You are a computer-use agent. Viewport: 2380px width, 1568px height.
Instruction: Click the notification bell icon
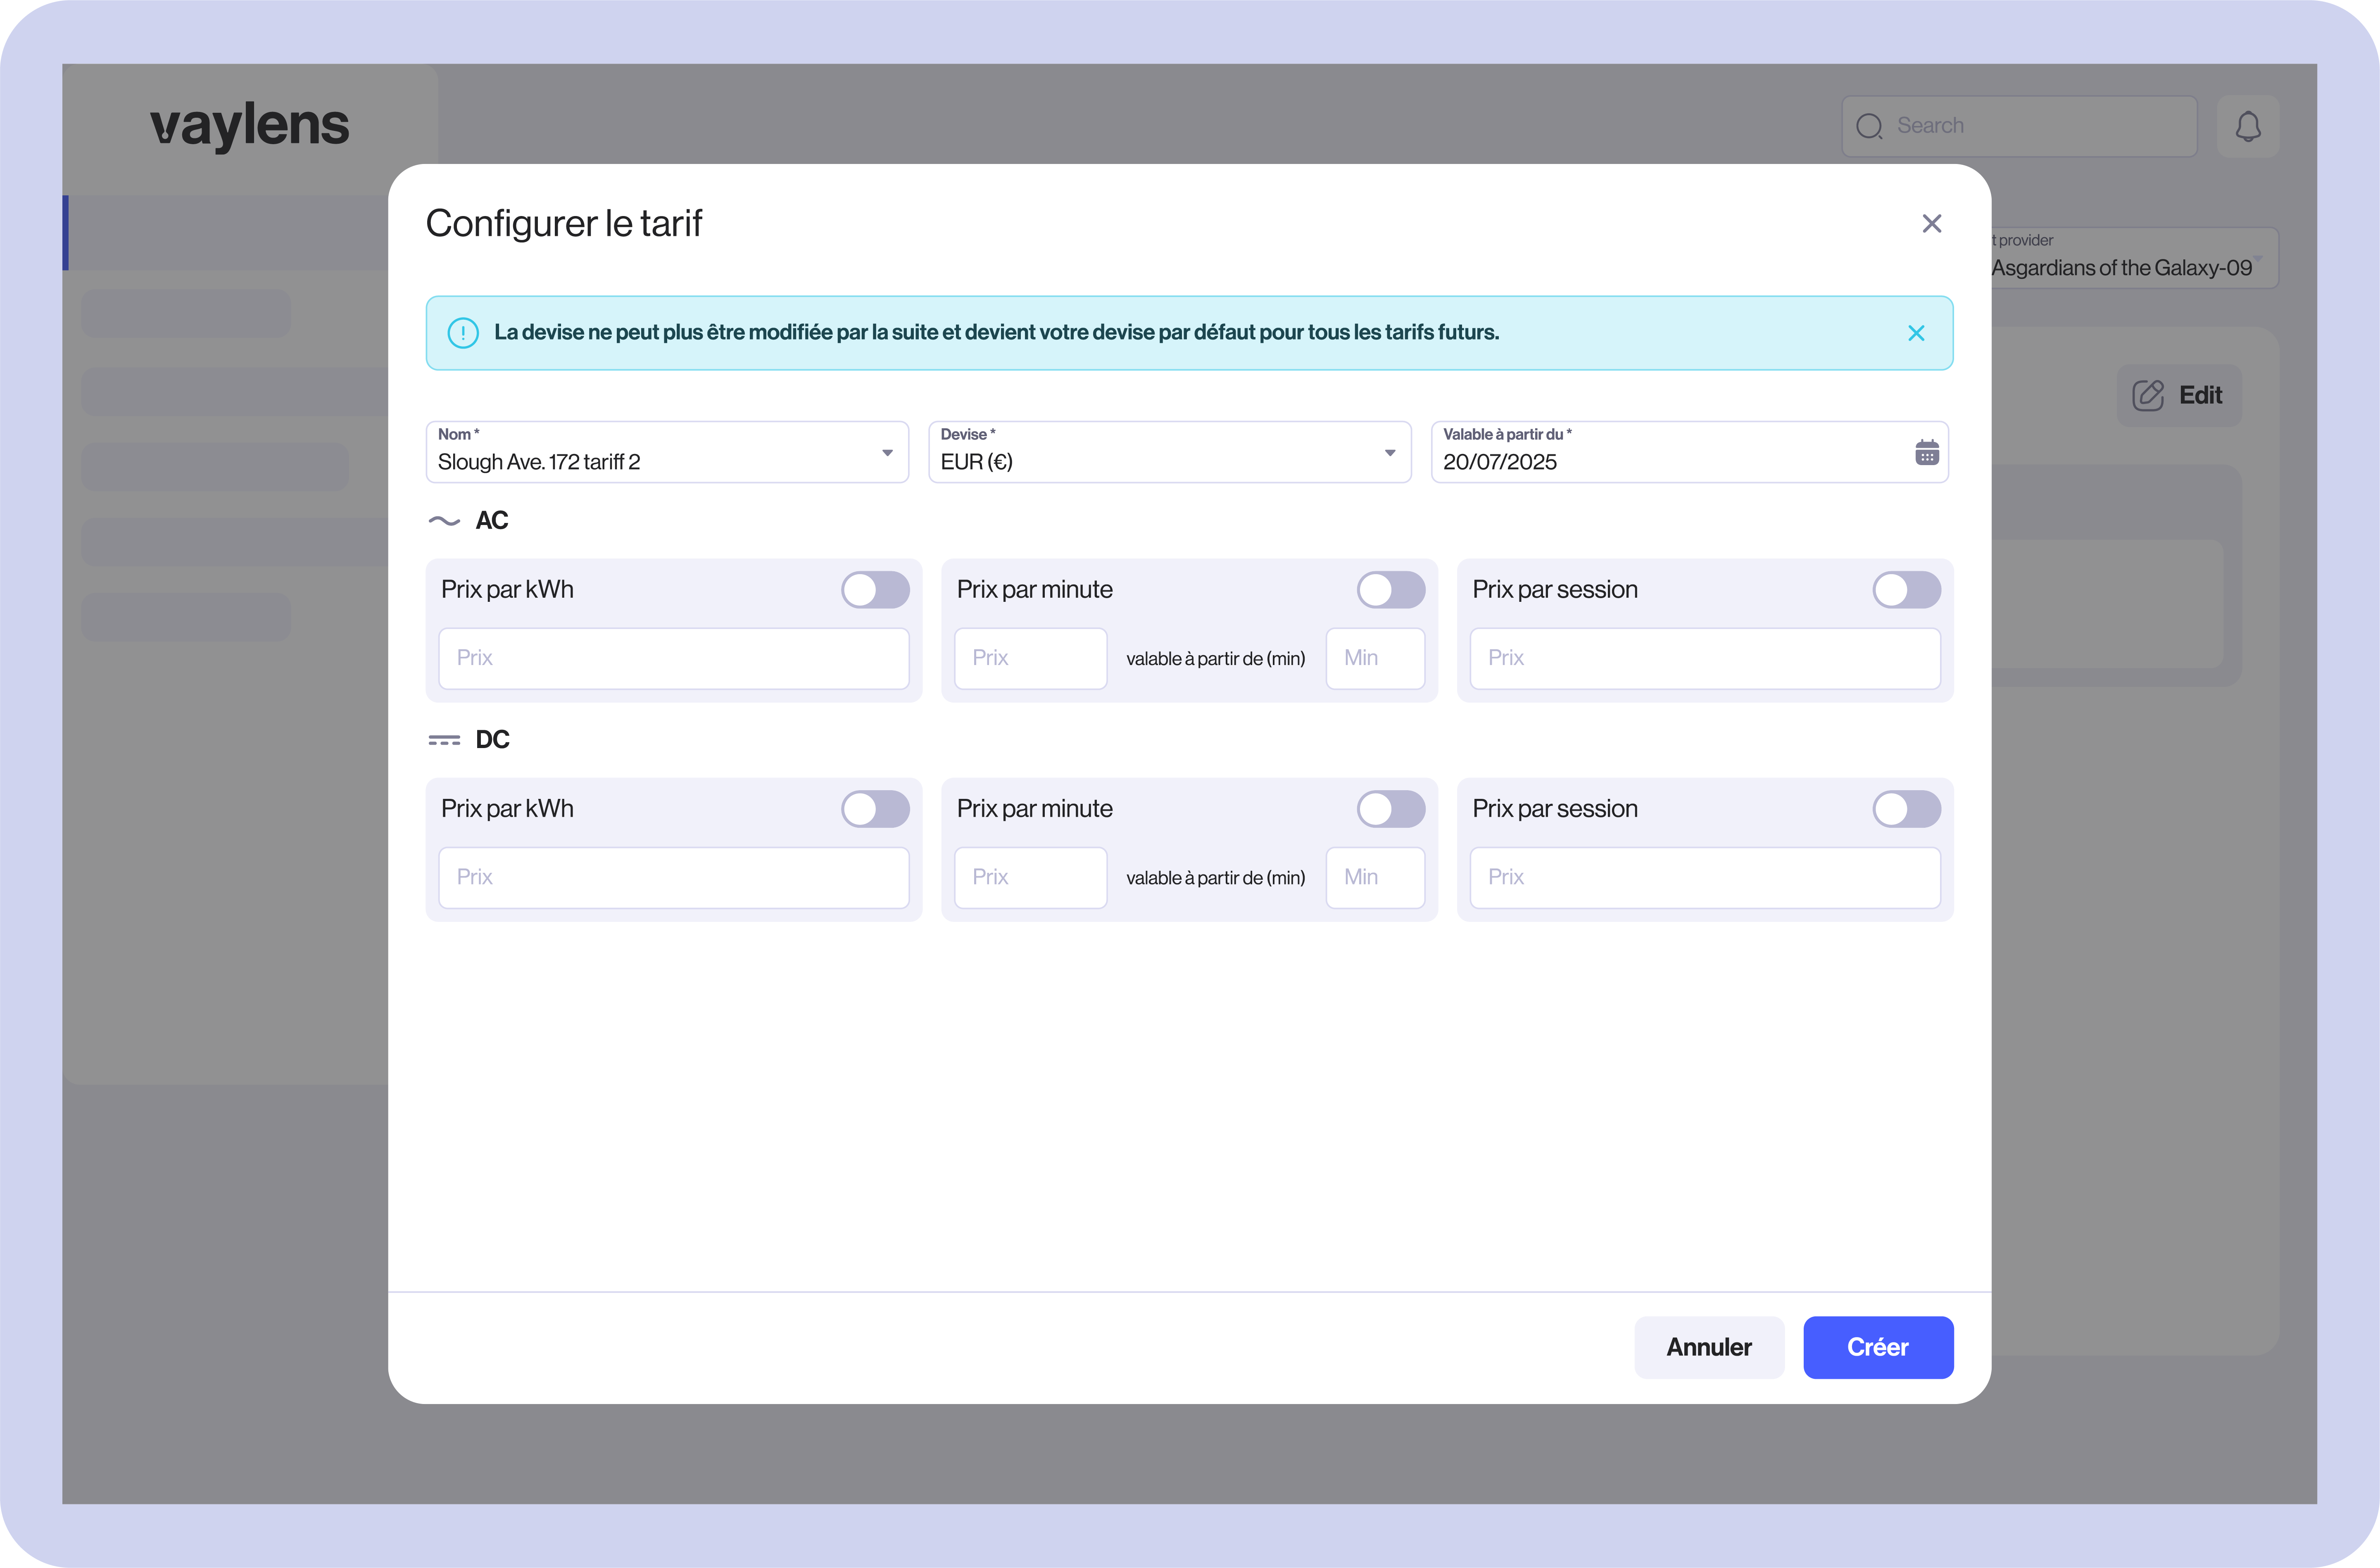[2247, 127]
